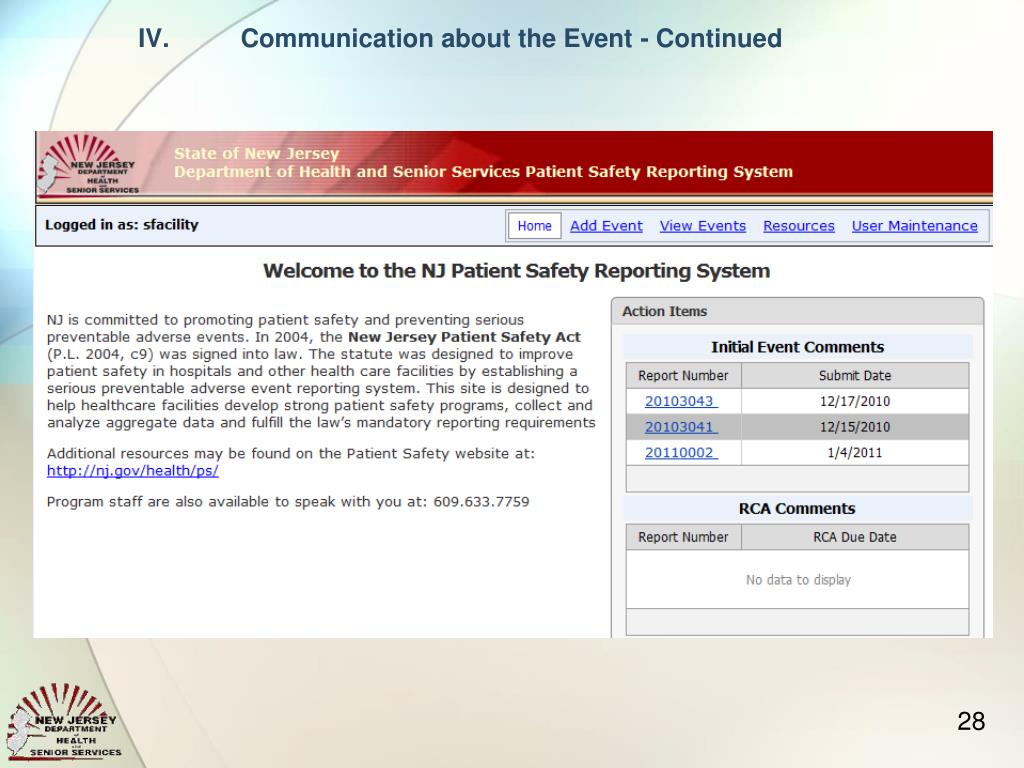Click NJ Health logo at slide bottom
The image size is (1024, 768).
tap(63, 721)
